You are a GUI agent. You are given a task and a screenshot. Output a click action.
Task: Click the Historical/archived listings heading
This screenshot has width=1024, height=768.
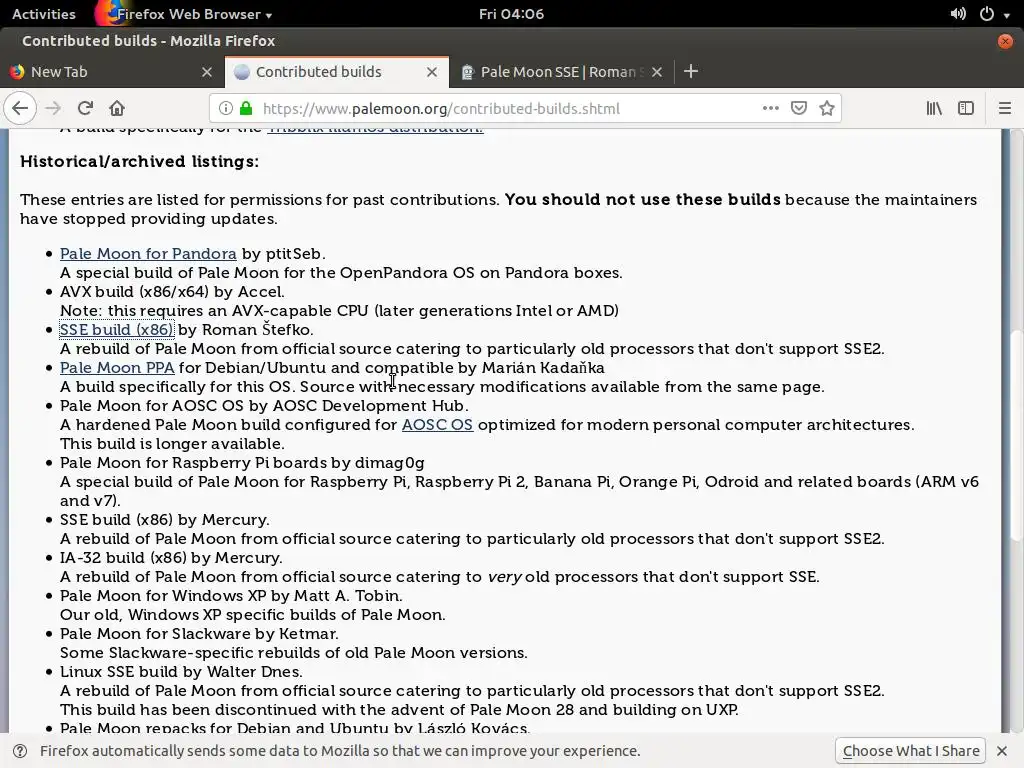139,161
